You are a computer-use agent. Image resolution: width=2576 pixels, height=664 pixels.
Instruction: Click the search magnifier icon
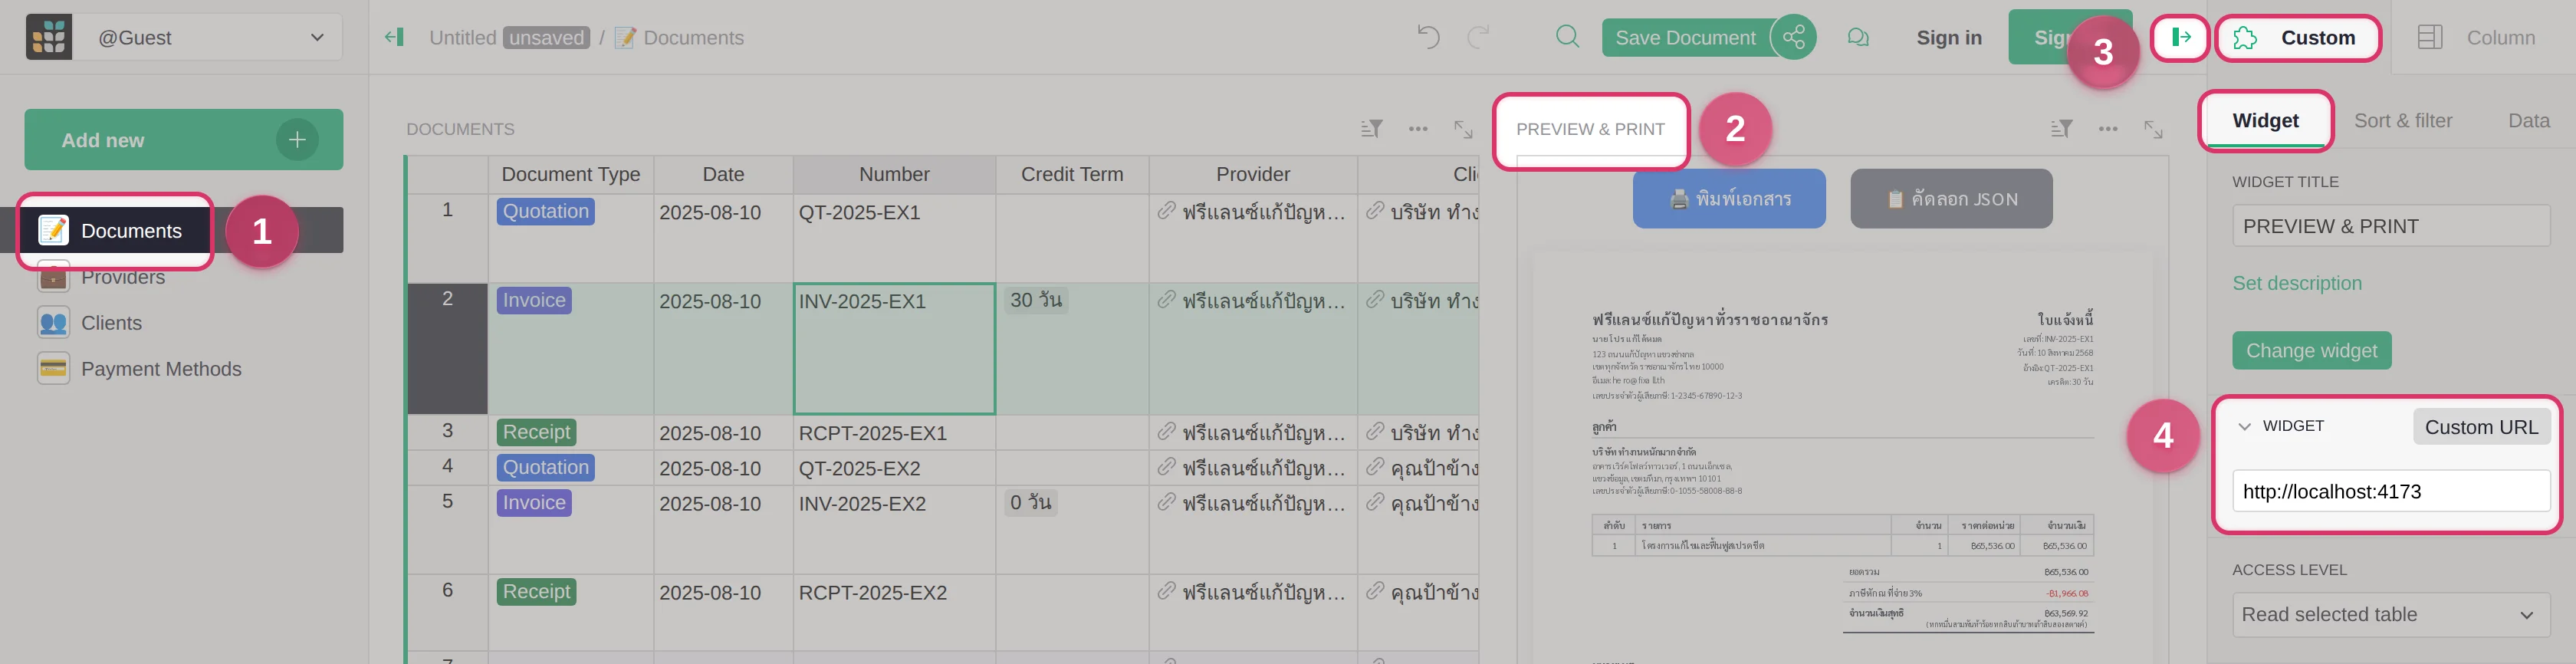[x=1567, y=38]
